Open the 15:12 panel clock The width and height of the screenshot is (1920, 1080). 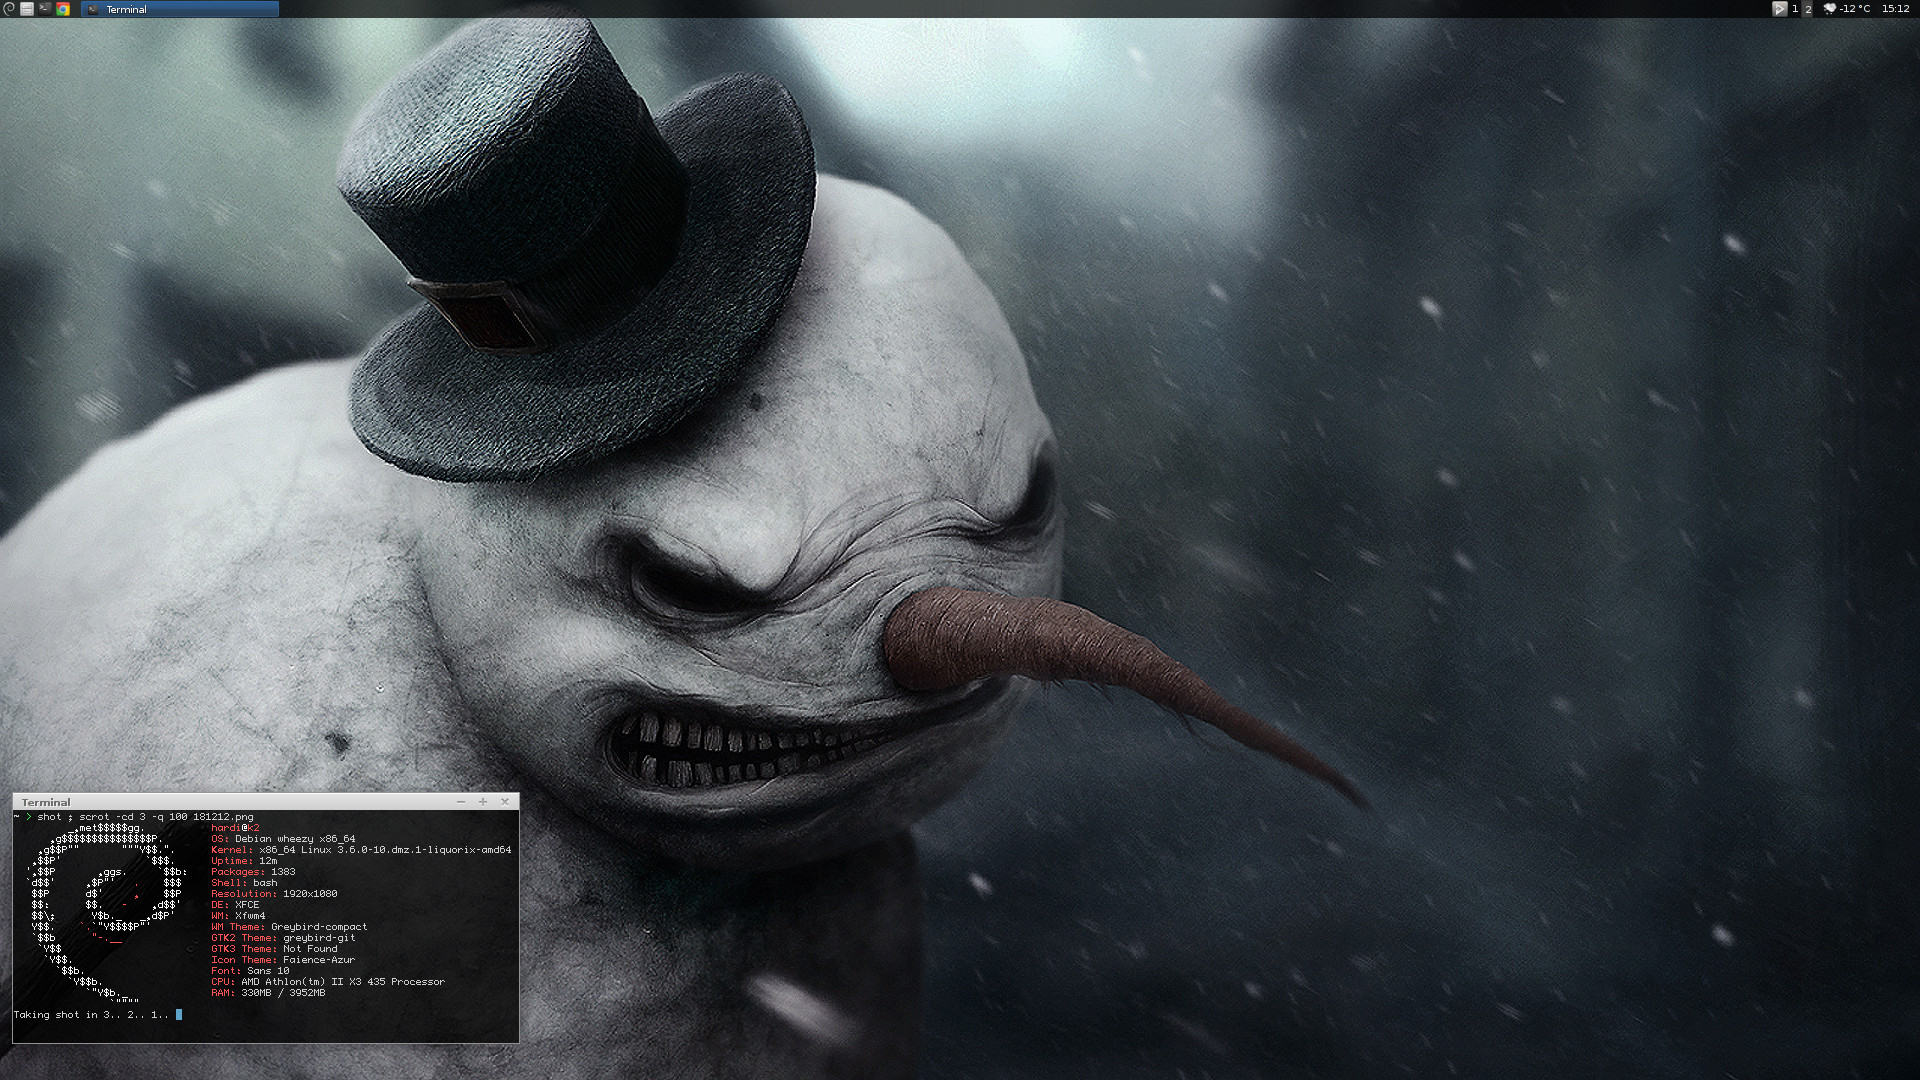point(1895,9)
